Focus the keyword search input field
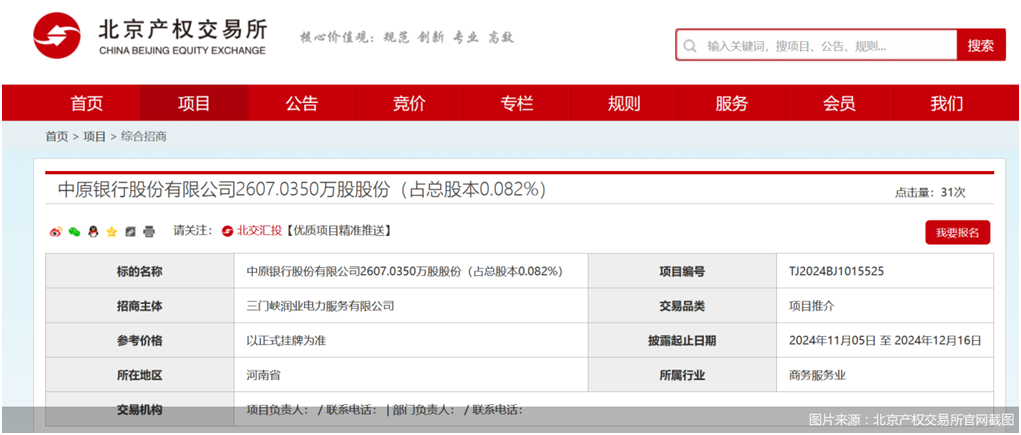 pyautogui.click(x=817, y=46)
